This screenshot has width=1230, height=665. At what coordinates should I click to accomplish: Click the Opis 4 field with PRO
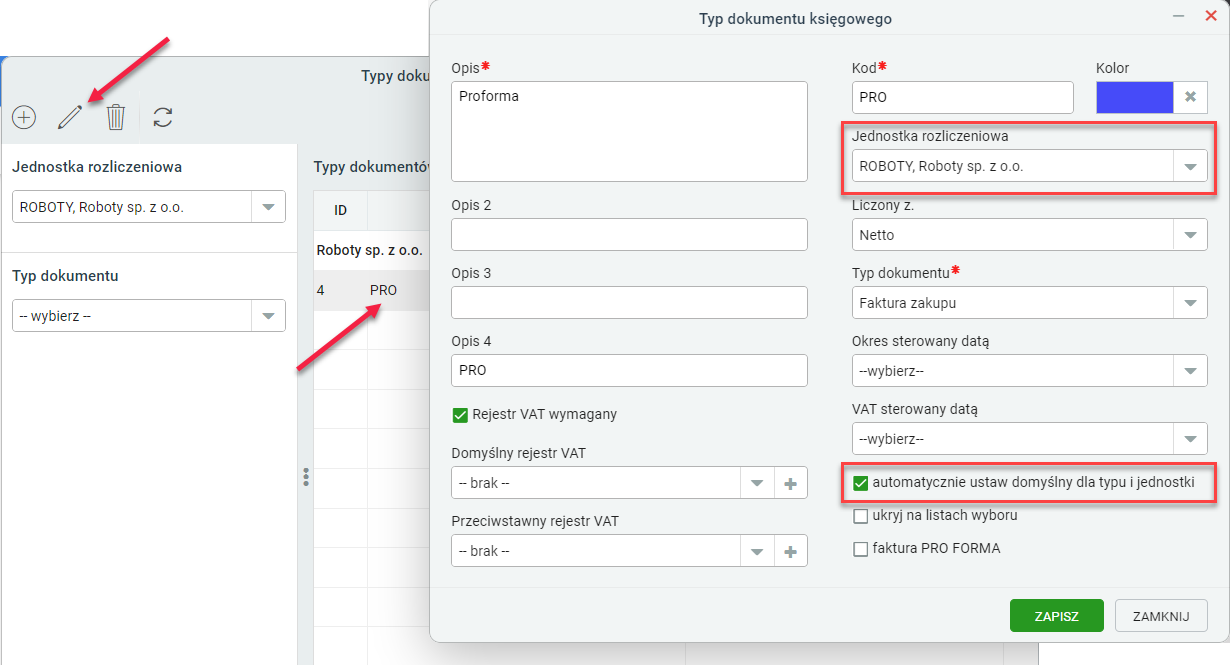click(629, 370)
